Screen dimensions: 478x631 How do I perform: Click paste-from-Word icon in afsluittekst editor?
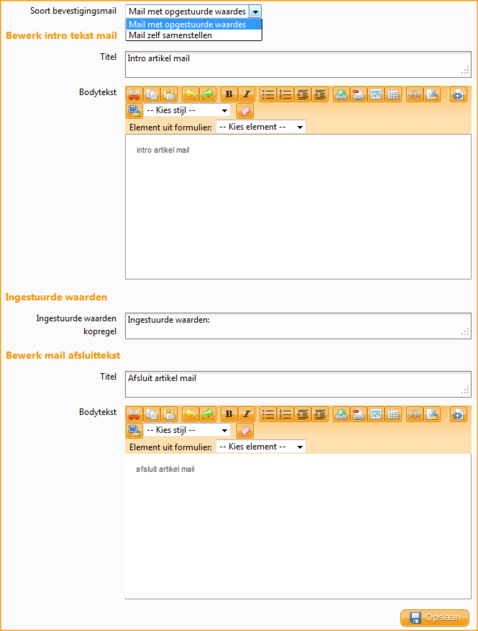(x=134, y=431)
